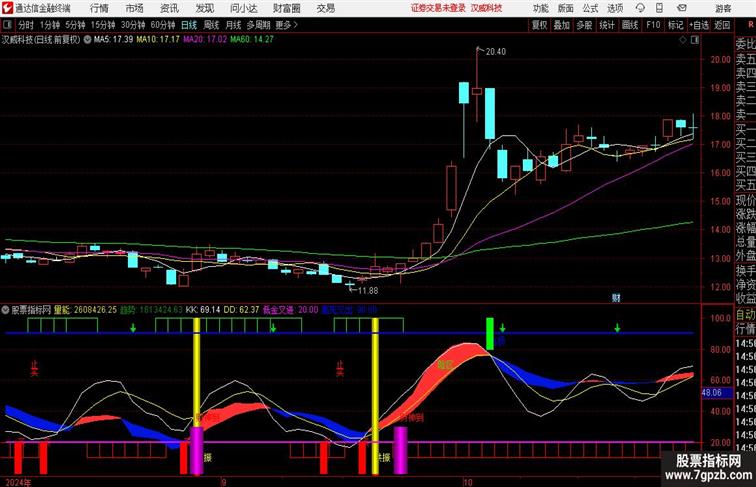Click the 20.40 high price label
Viewport: 756px width, 487px height.
click(496, 52)
